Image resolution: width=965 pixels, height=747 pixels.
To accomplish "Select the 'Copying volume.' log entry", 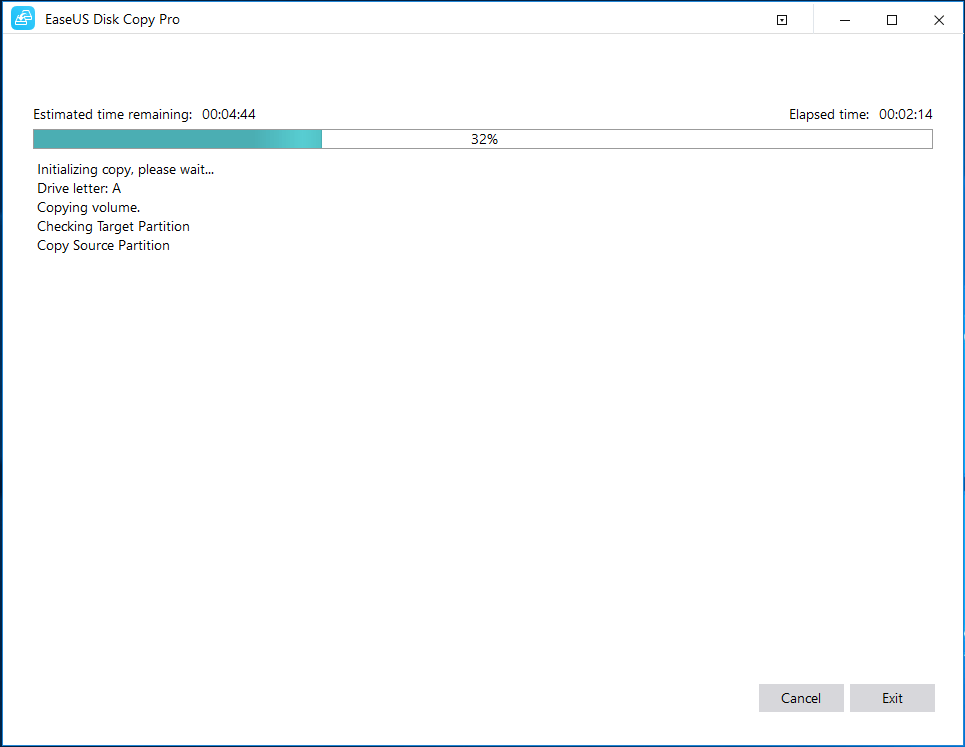I will click(89, 207).
